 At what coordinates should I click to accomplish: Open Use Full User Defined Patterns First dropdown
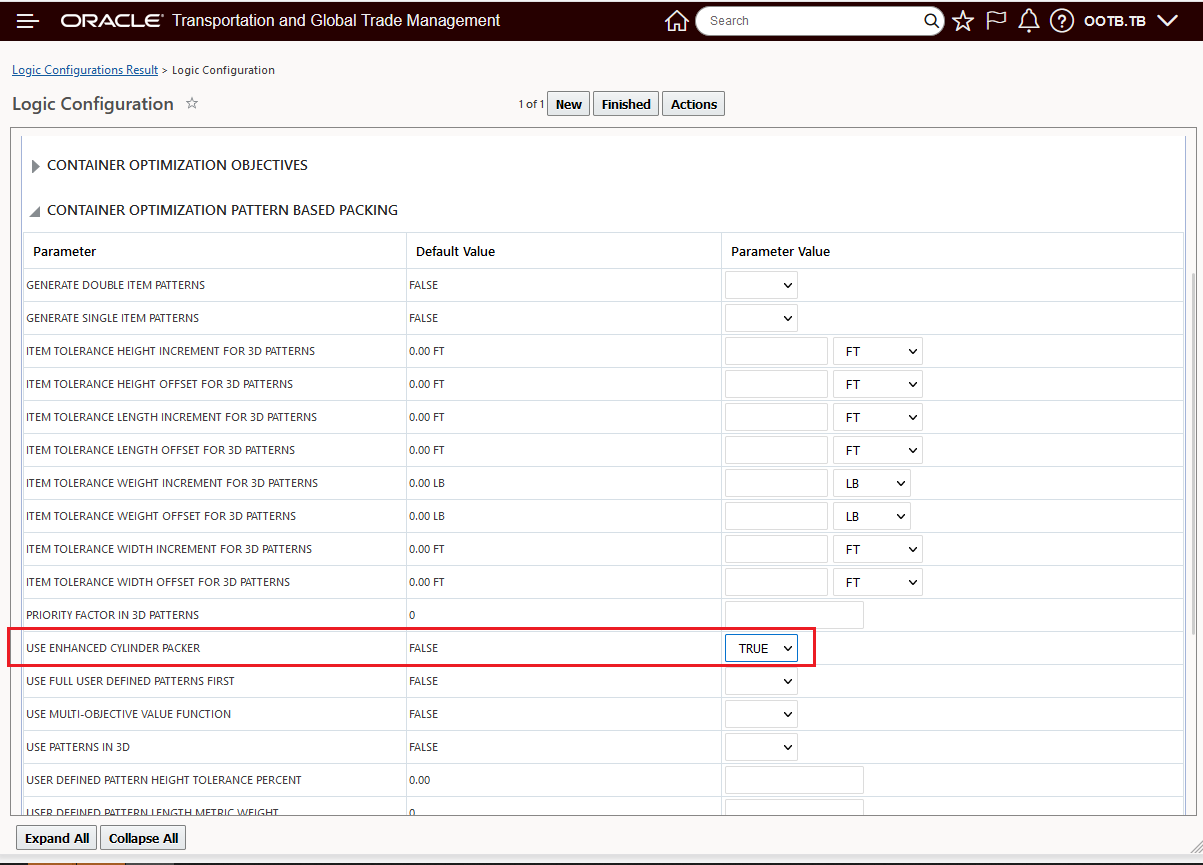761,681
